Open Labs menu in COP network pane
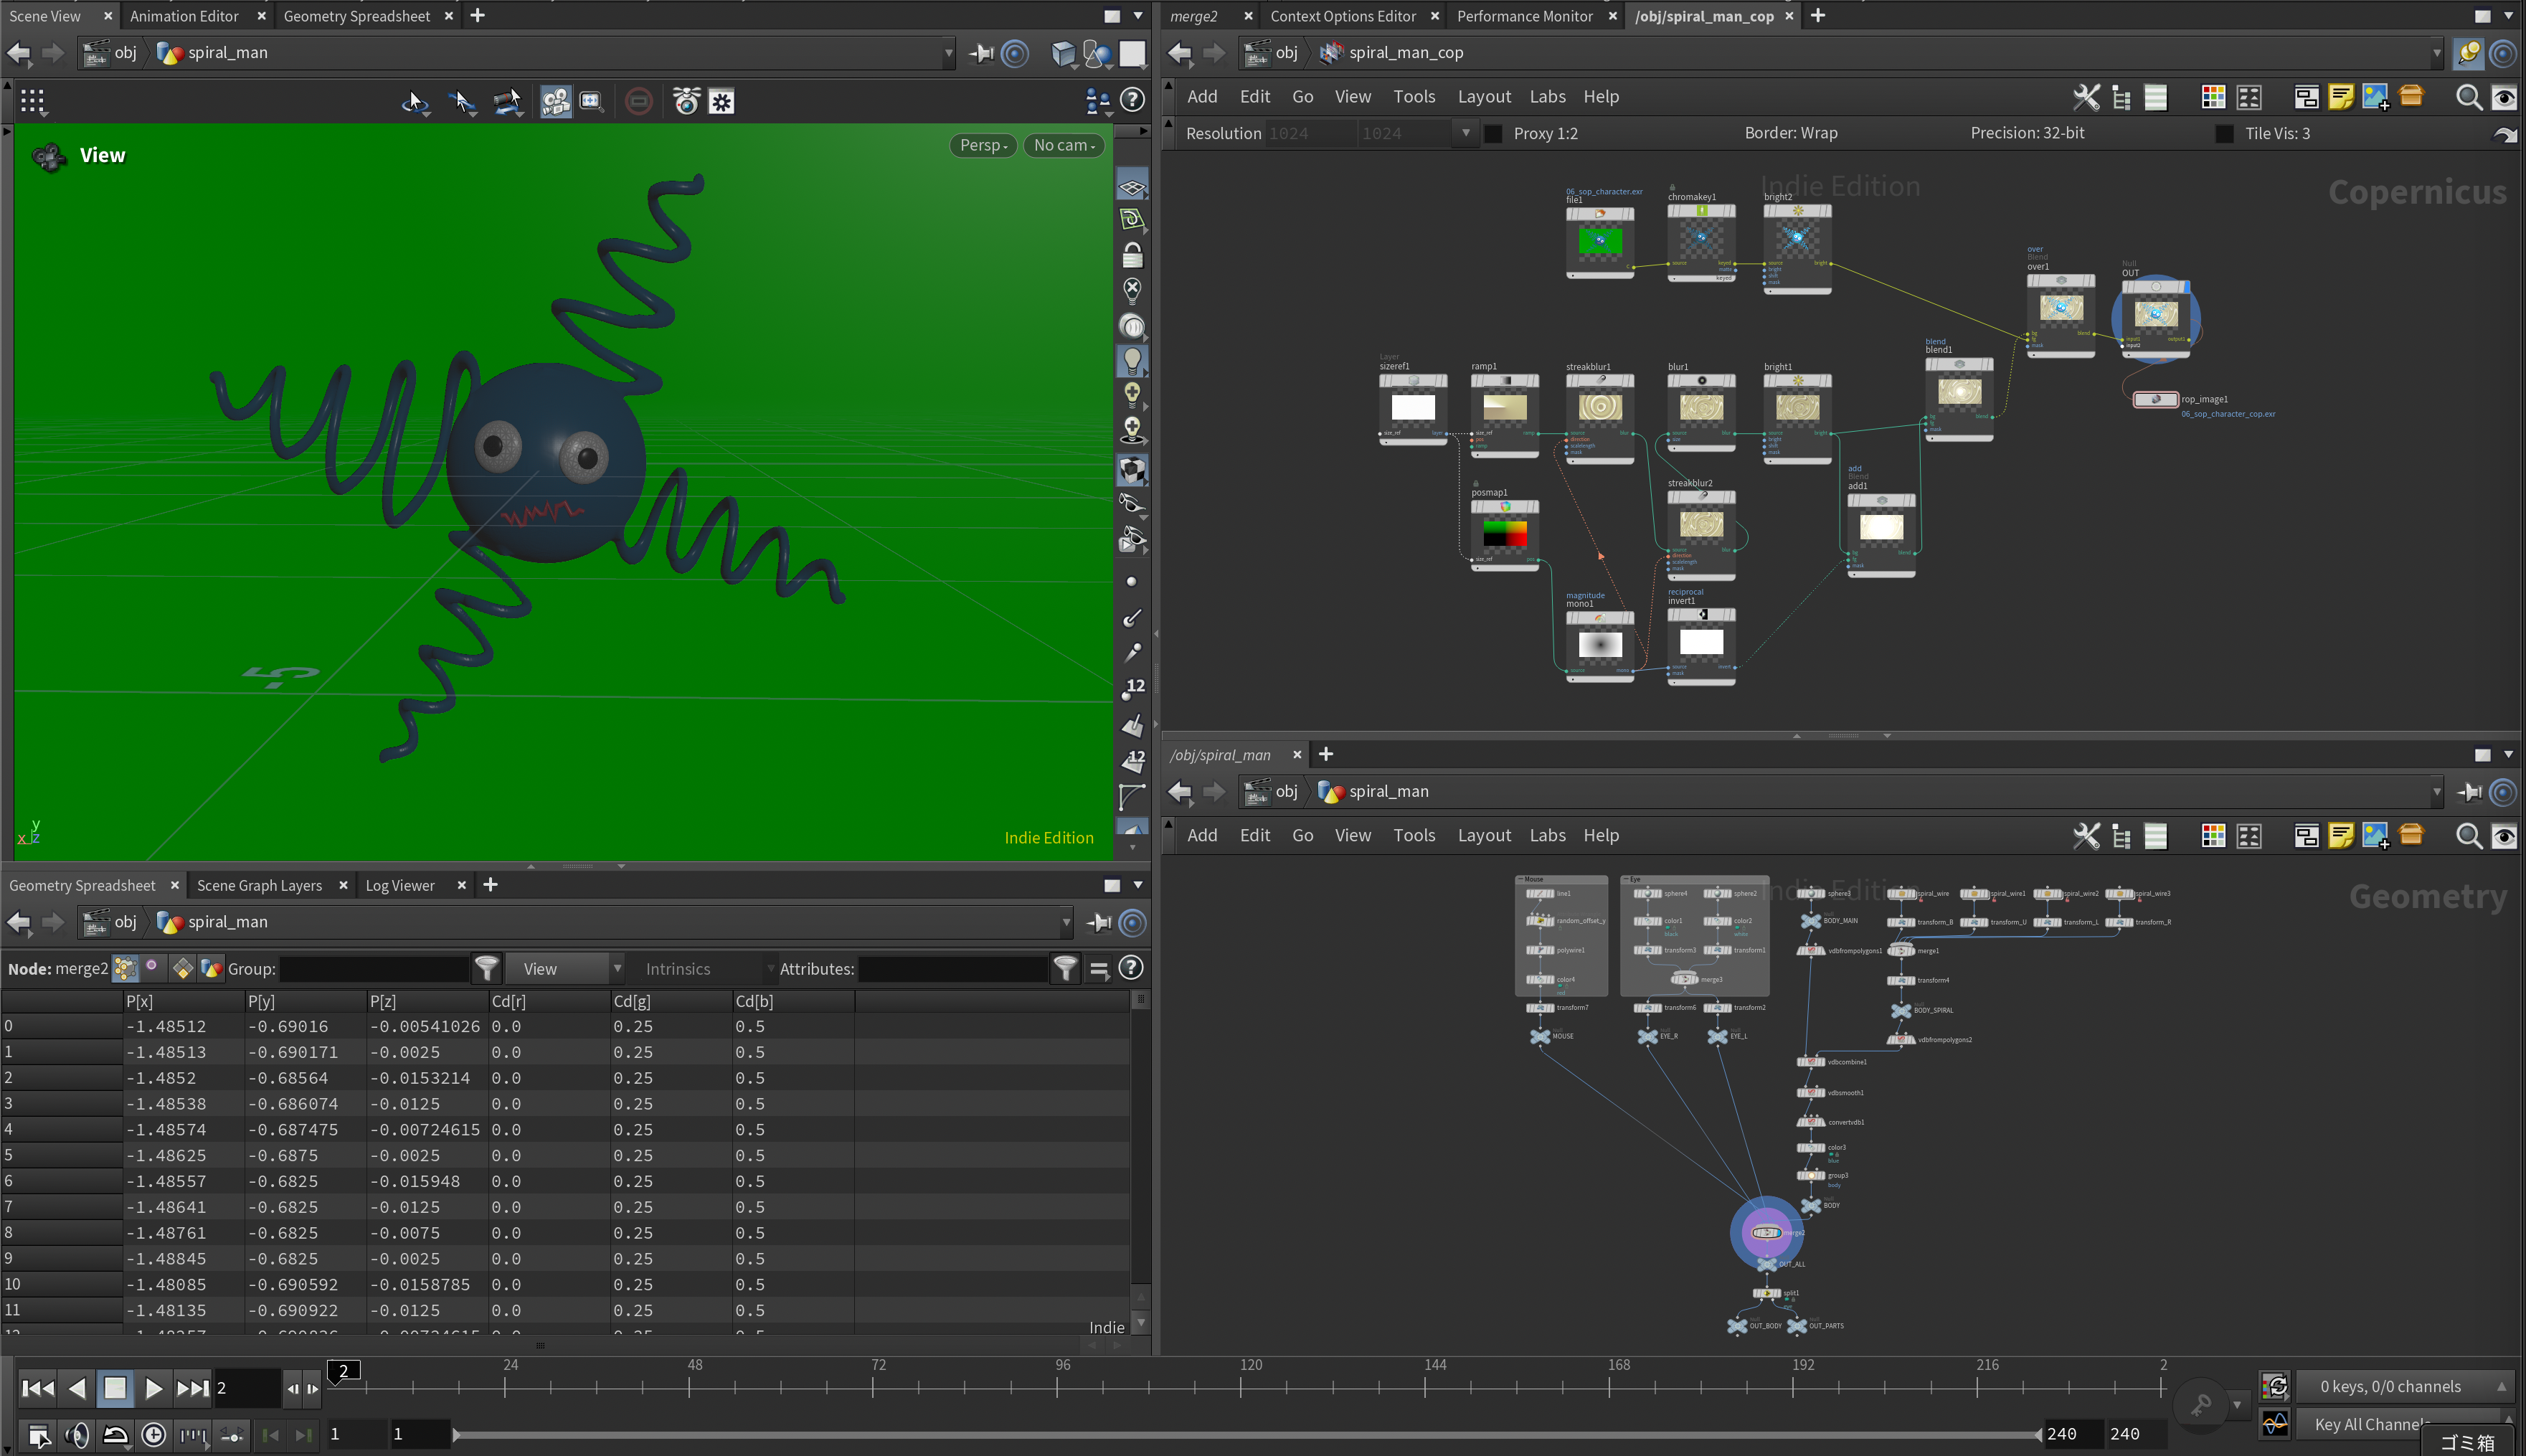2526x1456 pixels. point(1547,97)
